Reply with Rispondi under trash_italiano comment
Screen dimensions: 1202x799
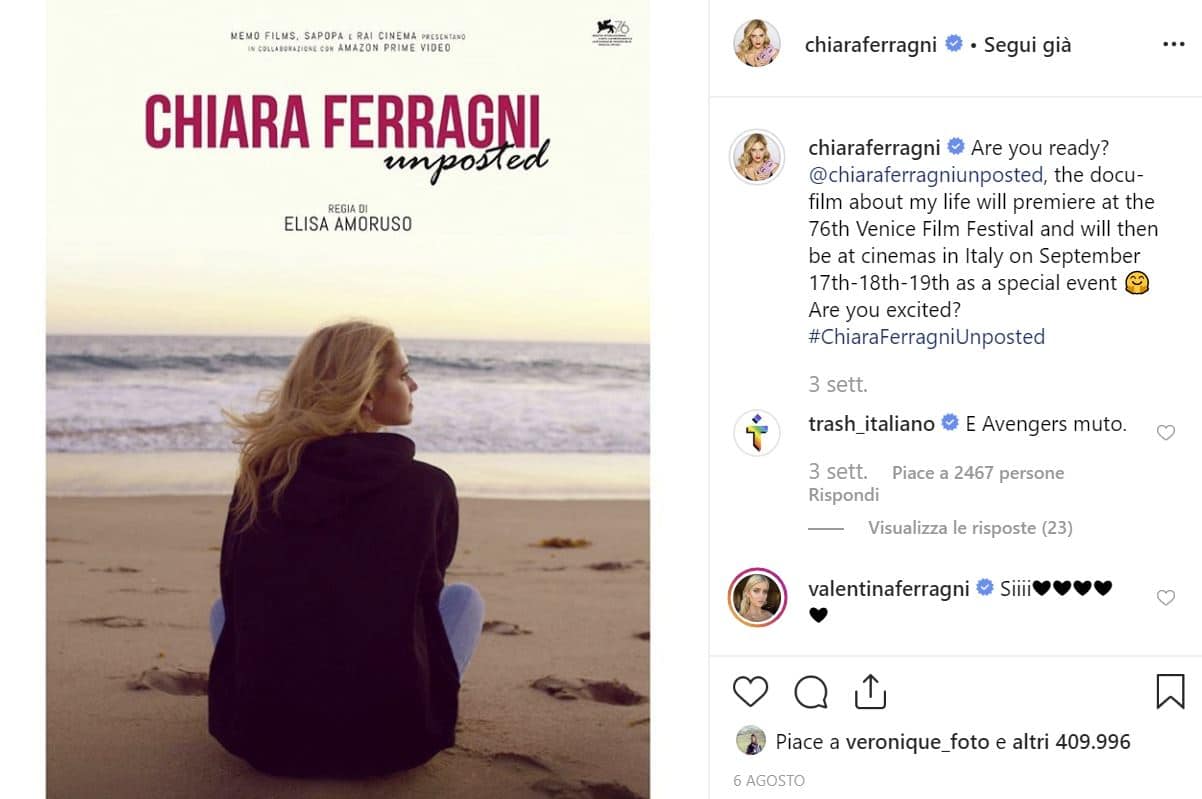844,495
